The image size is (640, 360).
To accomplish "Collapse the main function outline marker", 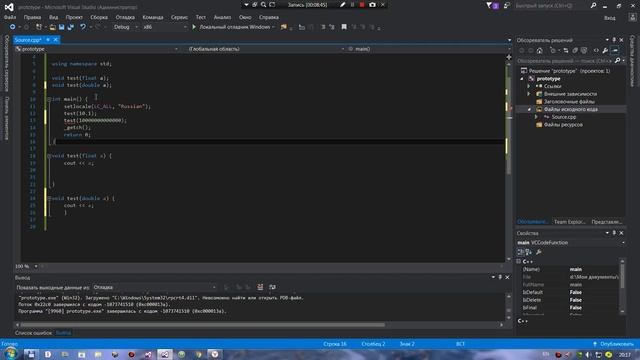I will tap(49, 99).
